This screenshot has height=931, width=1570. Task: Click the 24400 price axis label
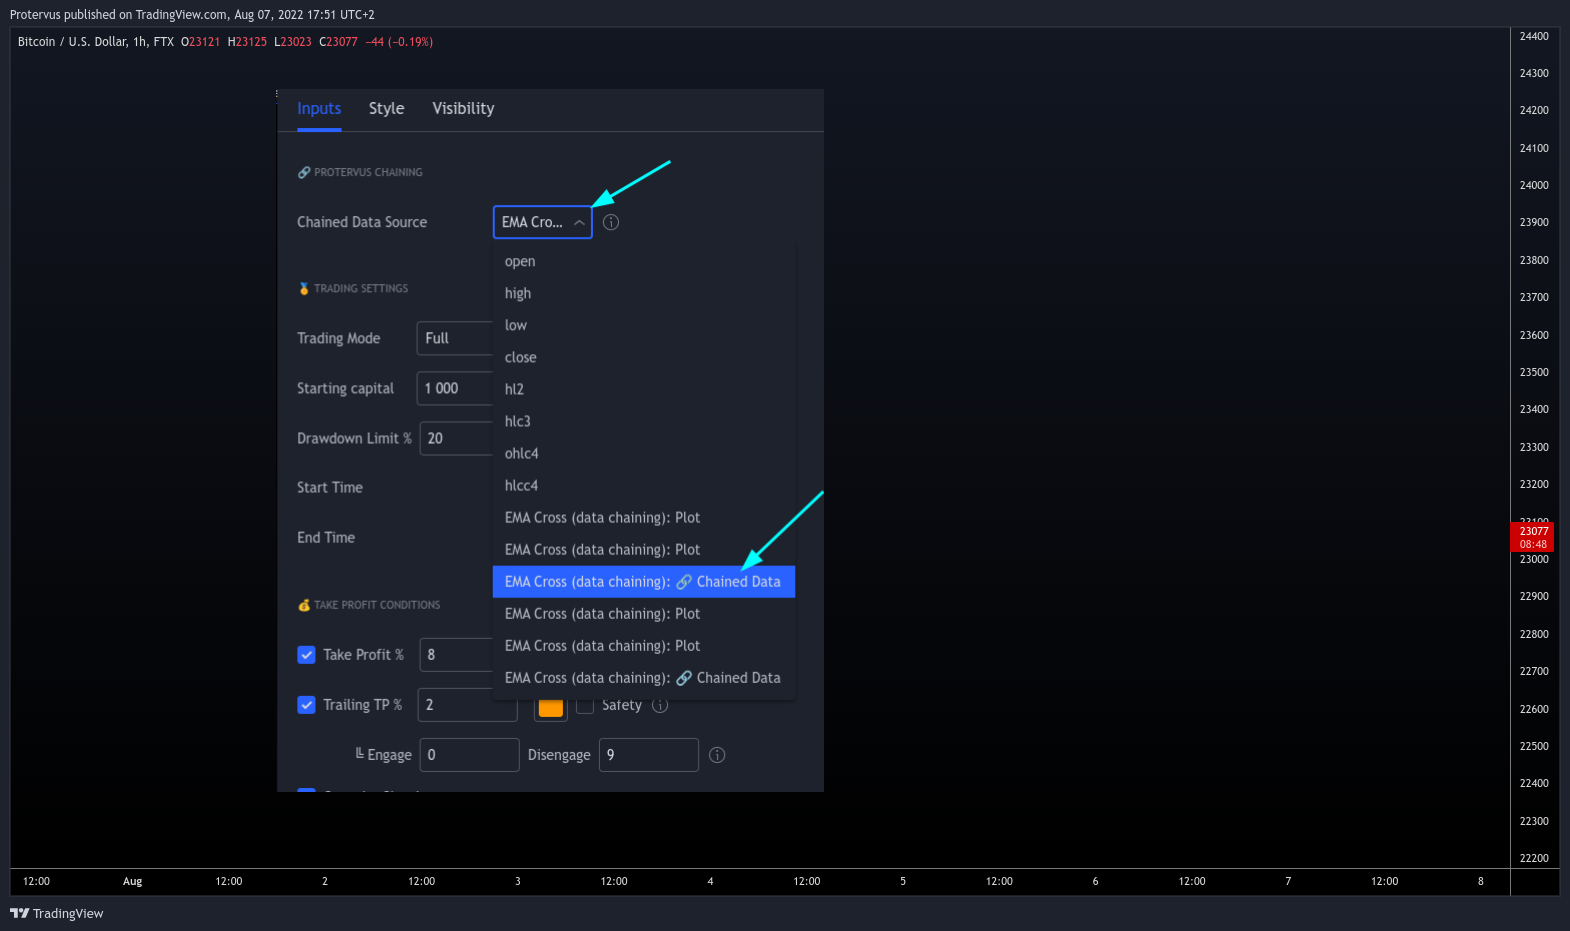[1534, 36]
